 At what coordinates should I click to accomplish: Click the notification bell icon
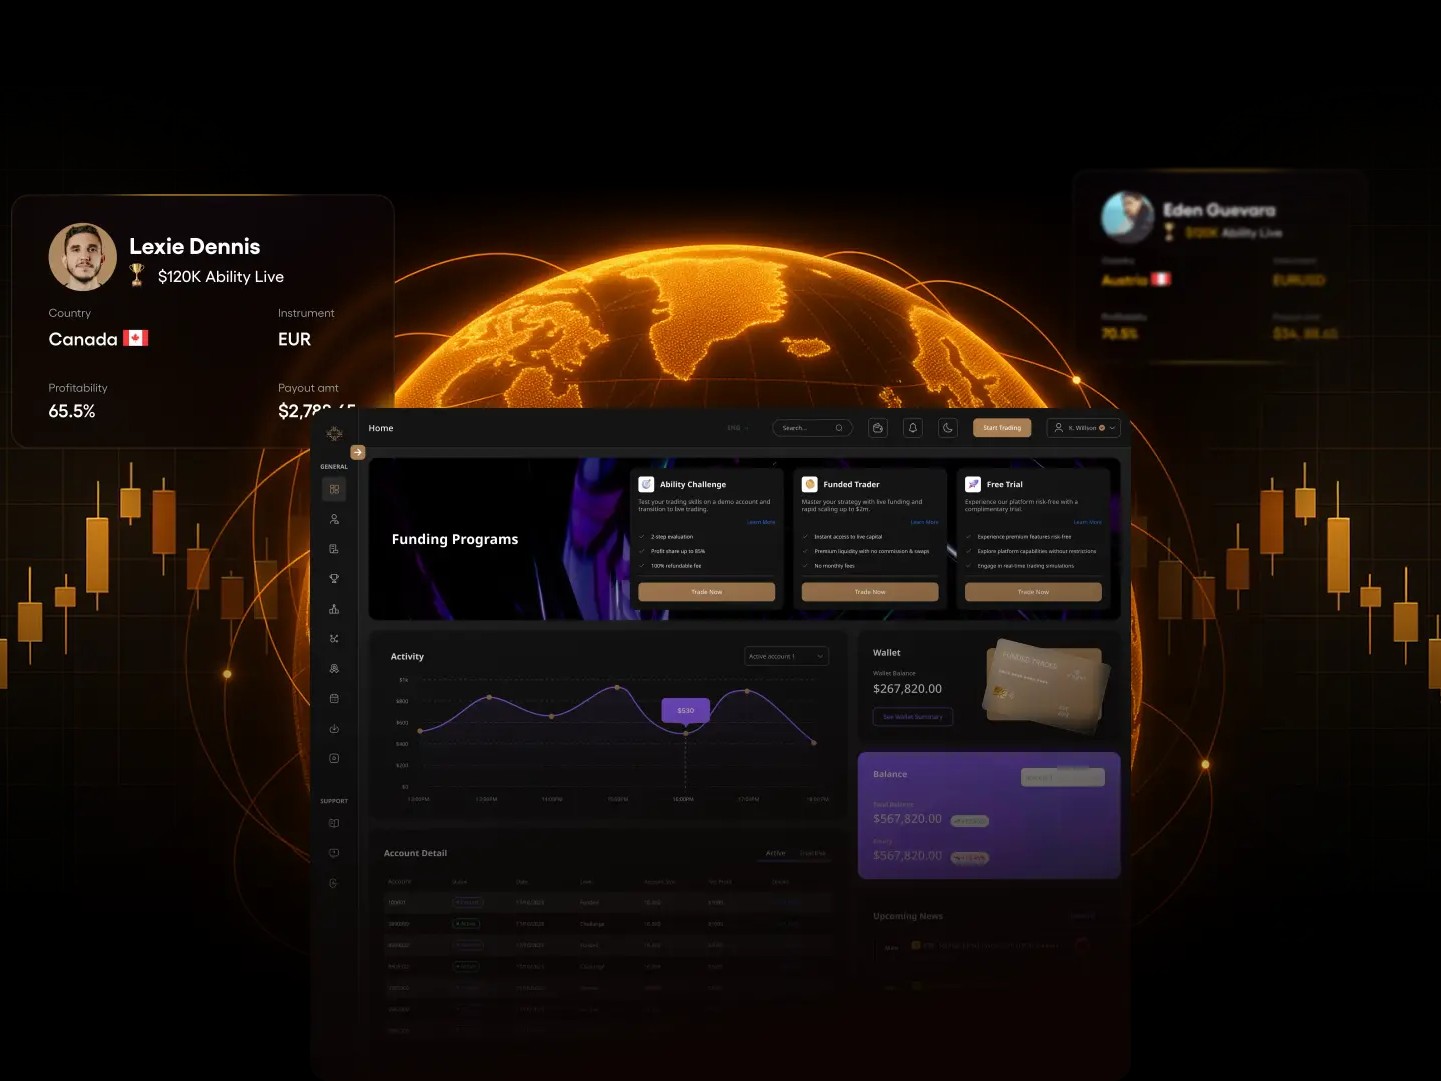click(912, 427)
